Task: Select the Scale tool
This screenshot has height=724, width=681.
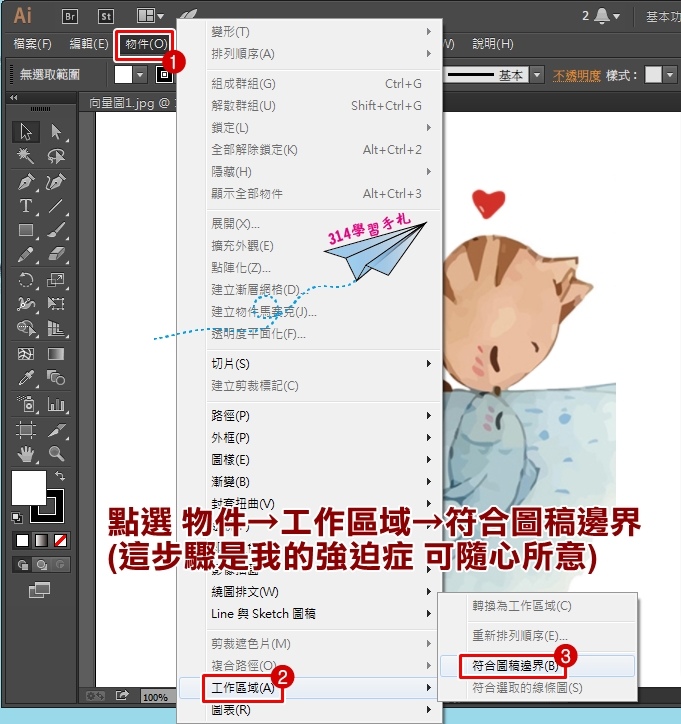Action: point(56,280)
